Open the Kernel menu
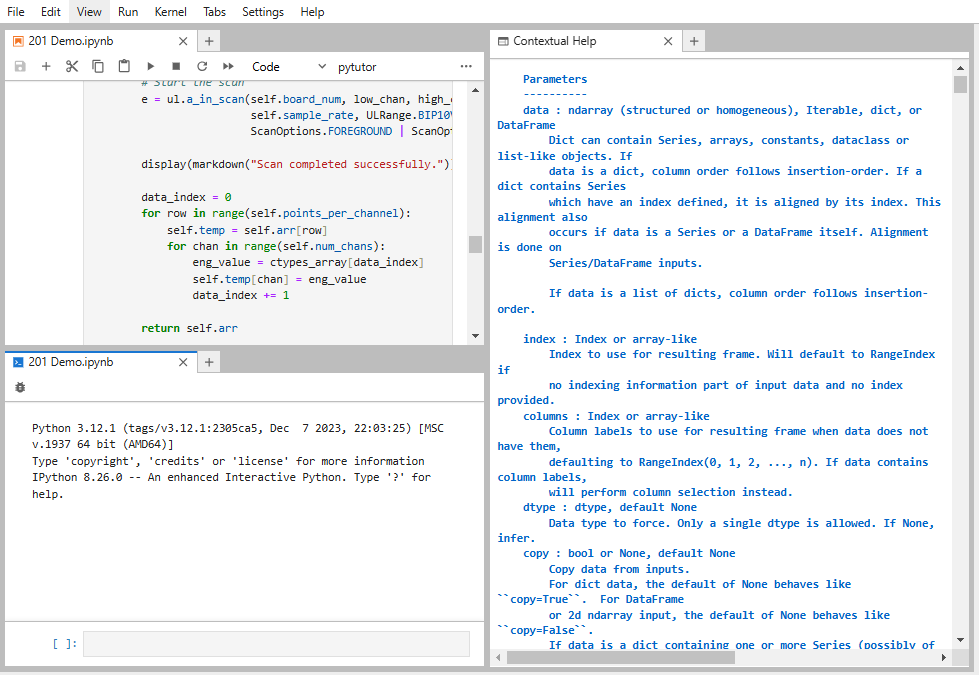 (170, 12)
